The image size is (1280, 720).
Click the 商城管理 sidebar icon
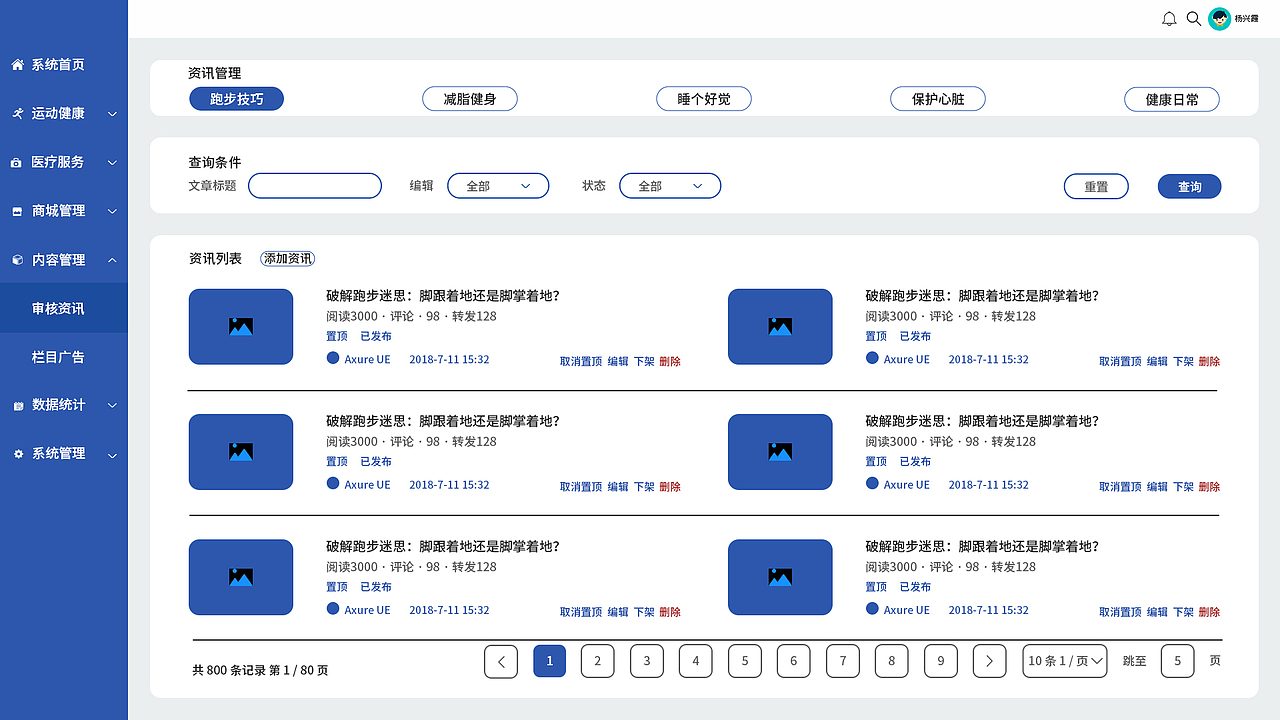[16, 210]
